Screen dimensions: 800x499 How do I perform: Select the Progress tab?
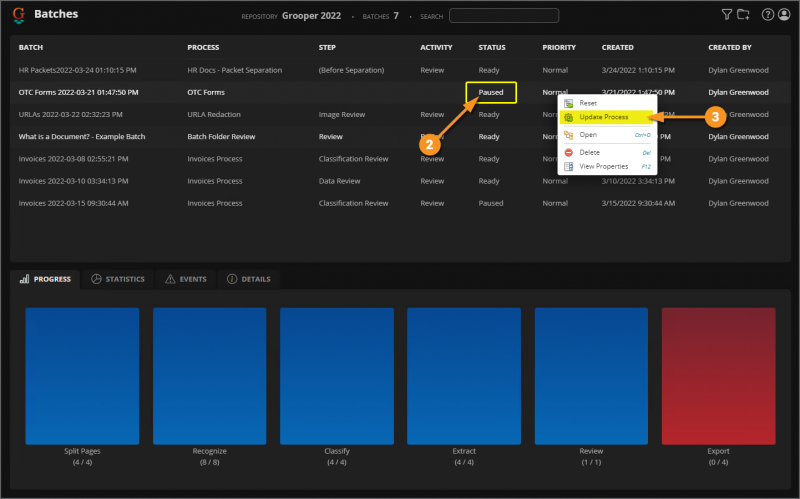[45, 279]
